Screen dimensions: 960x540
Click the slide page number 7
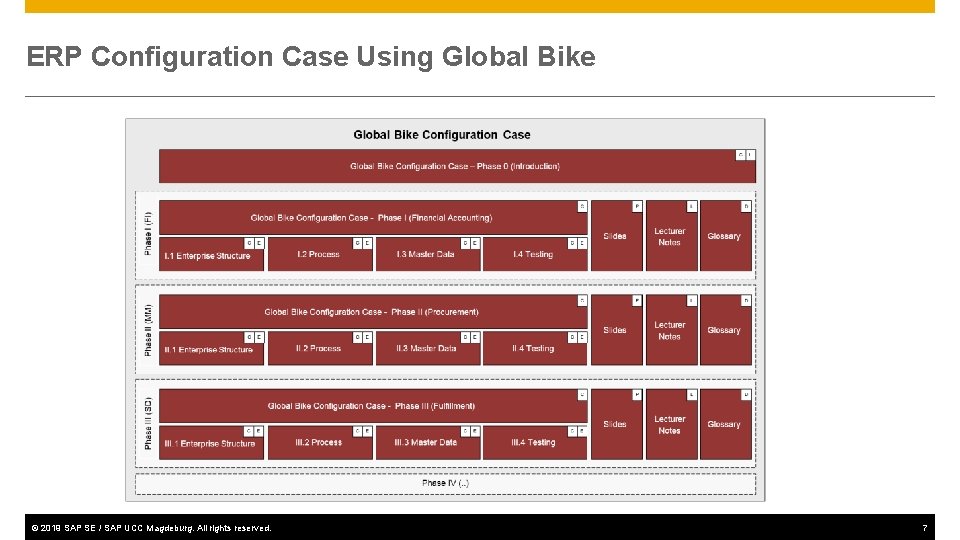pos(924,528)
